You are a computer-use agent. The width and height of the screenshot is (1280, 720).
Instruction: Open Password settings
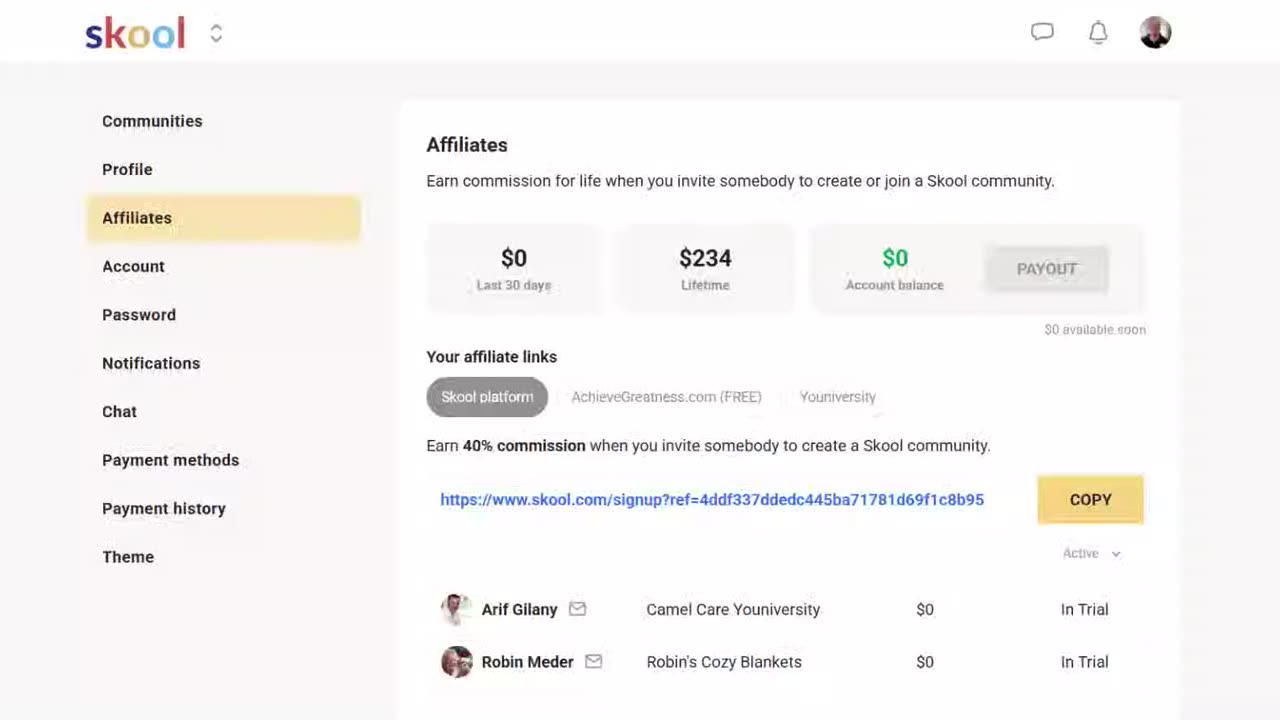coord(139,315)
